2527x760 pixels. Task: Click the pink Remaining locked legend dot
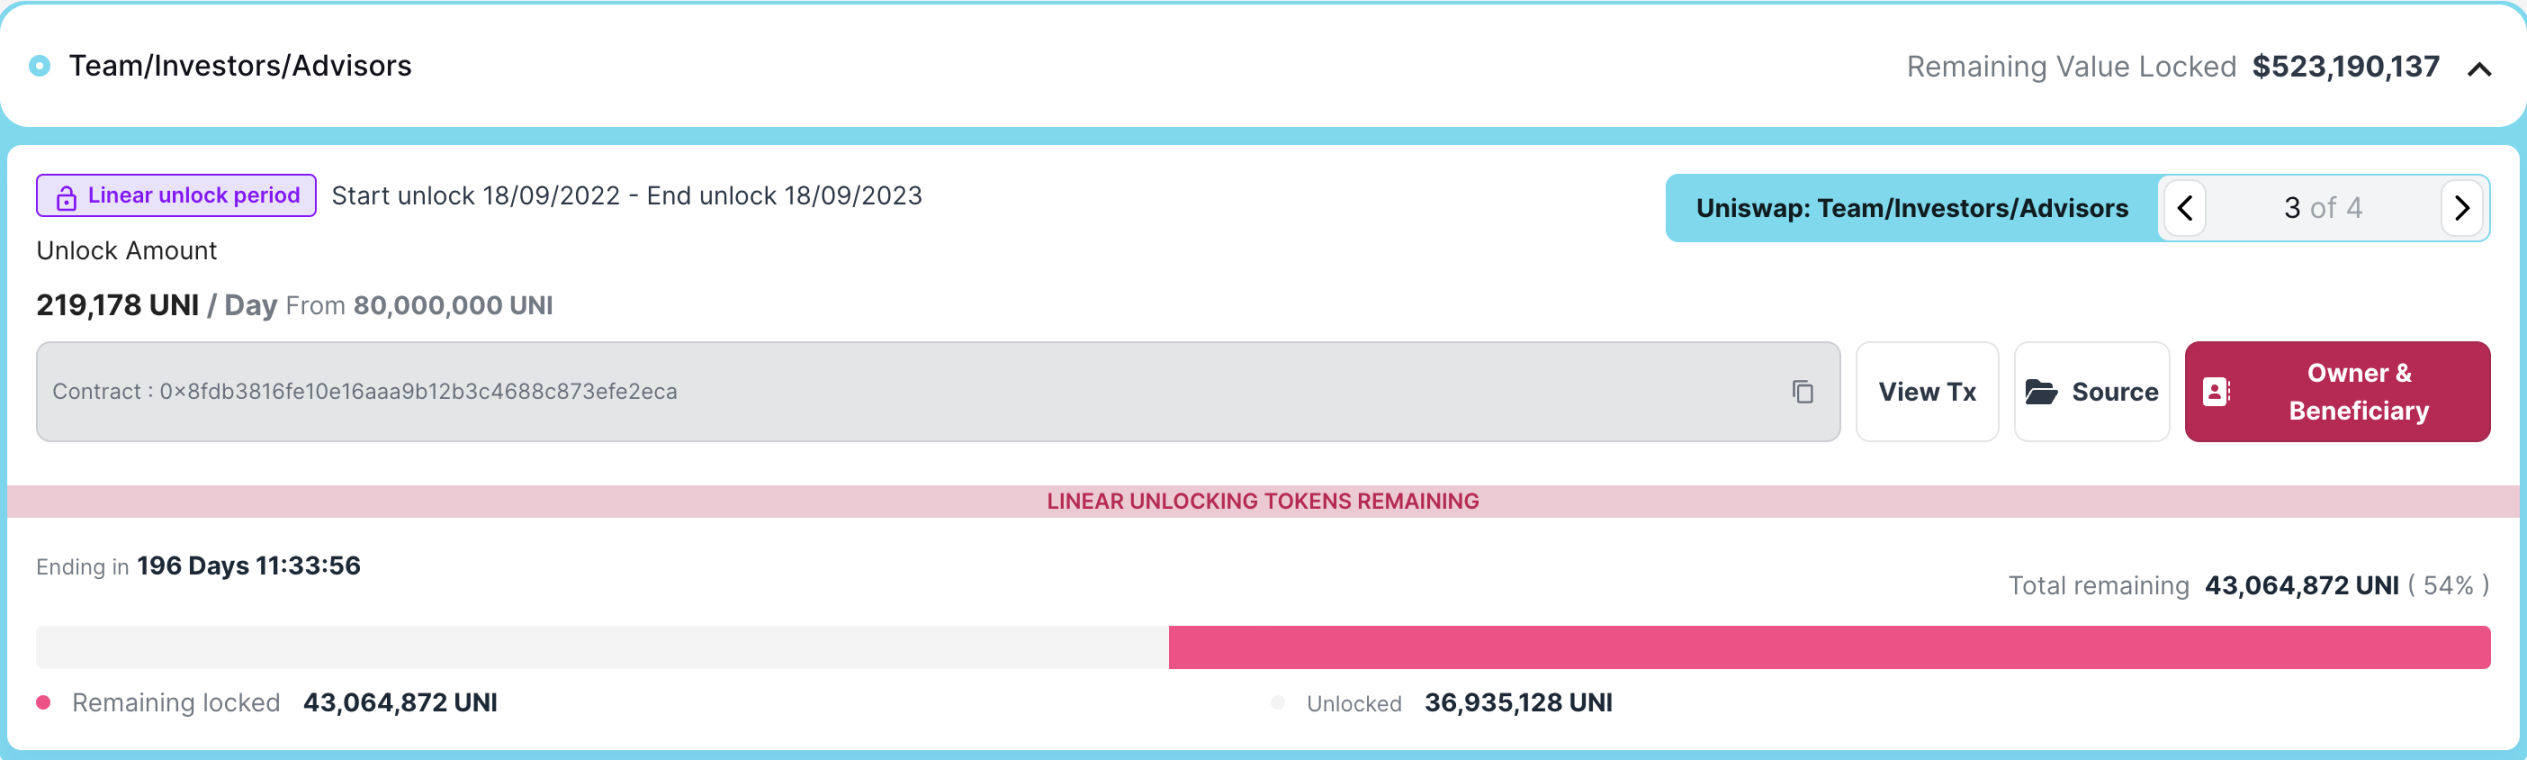(43, 702)
